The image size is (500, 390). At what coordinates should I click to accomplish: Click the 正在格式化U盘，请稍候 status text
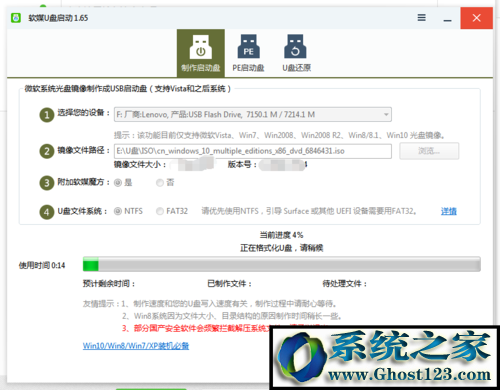[282, 248]
